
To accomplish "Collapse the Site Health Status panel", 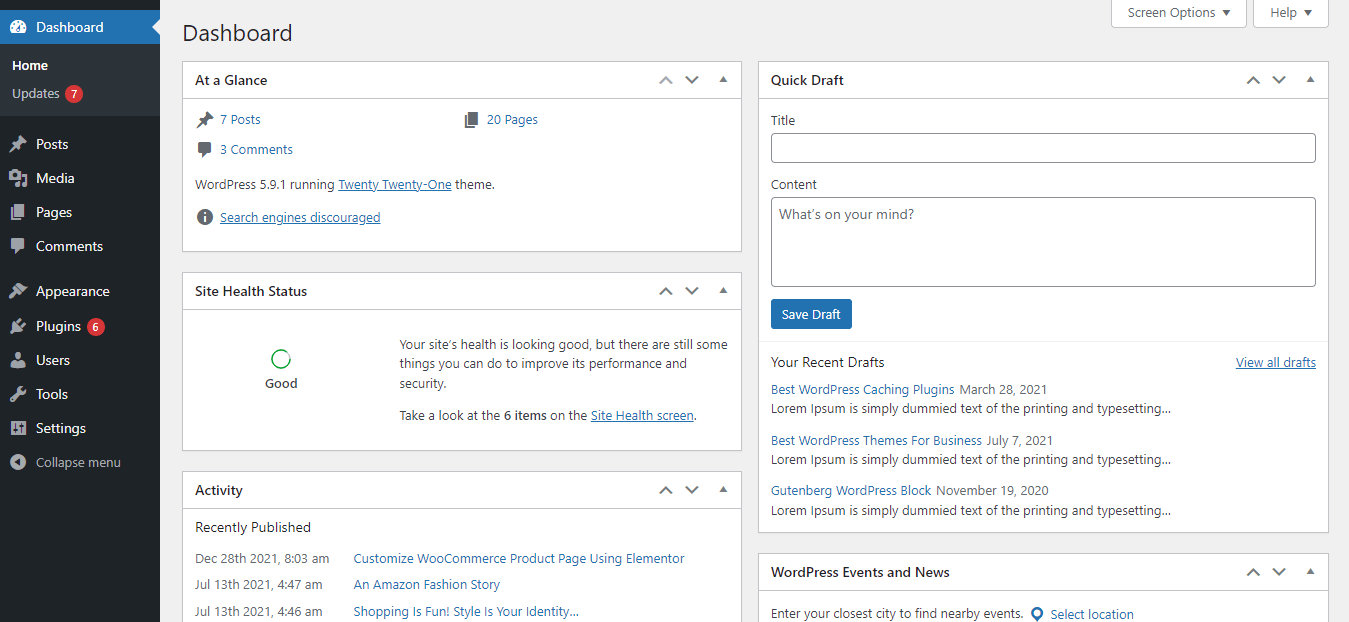I will click(723, 291).
